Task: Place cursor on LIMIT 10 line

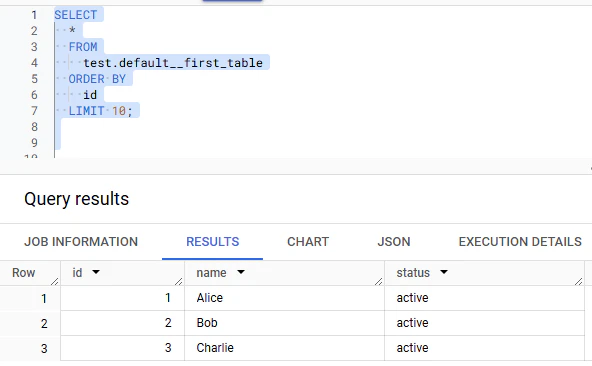Action: [x=100, y=111]
